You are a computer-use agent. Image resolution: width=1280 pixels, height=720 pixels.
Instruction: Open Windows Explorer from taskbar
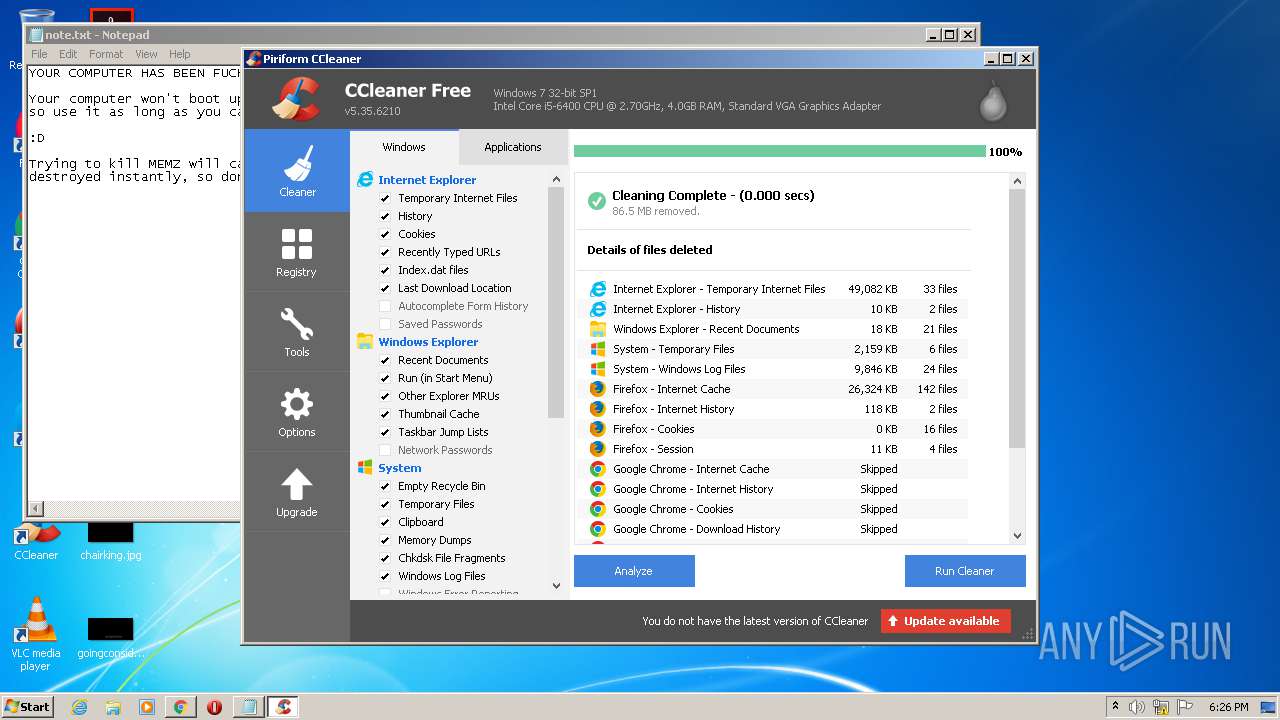click(113, 707)
